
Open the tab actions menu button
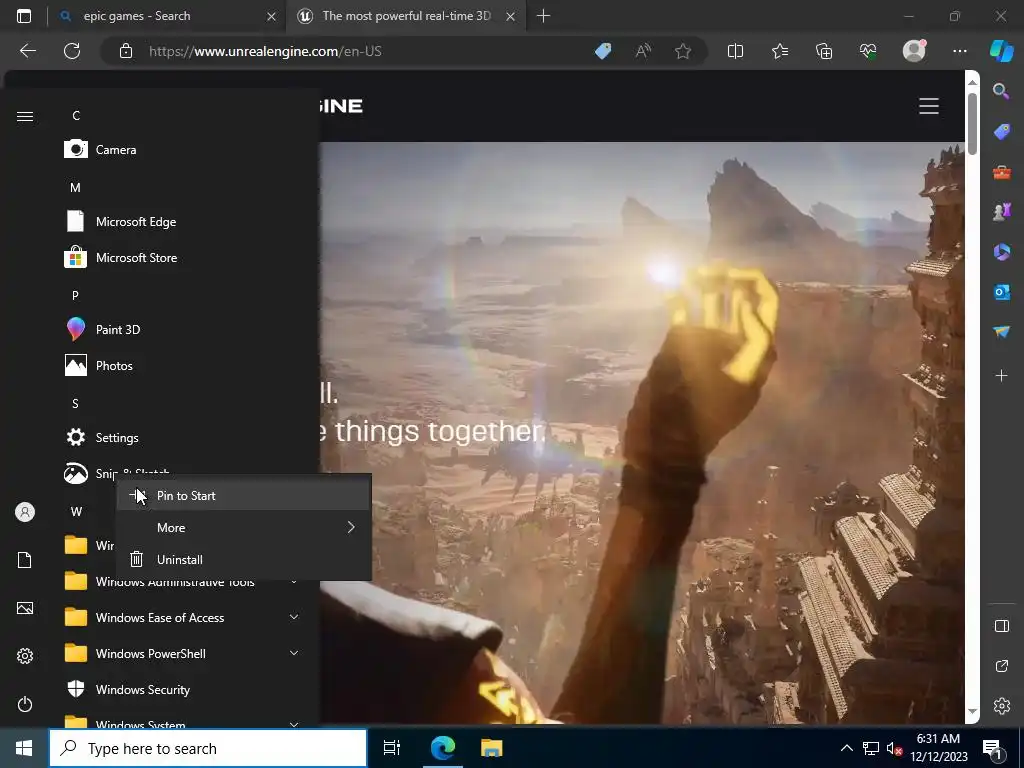click(x=24, y=16)
